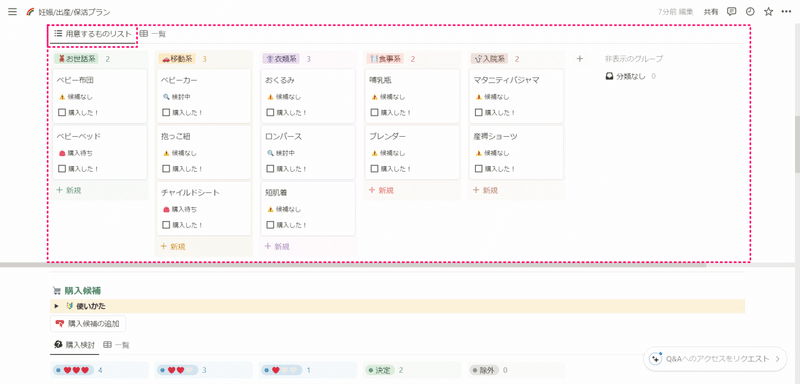Open the 抱っこ紐 card title
Image resolution: width=800 pixels, height=384 pixels.
pyautogui.click(x=176, y=137)
